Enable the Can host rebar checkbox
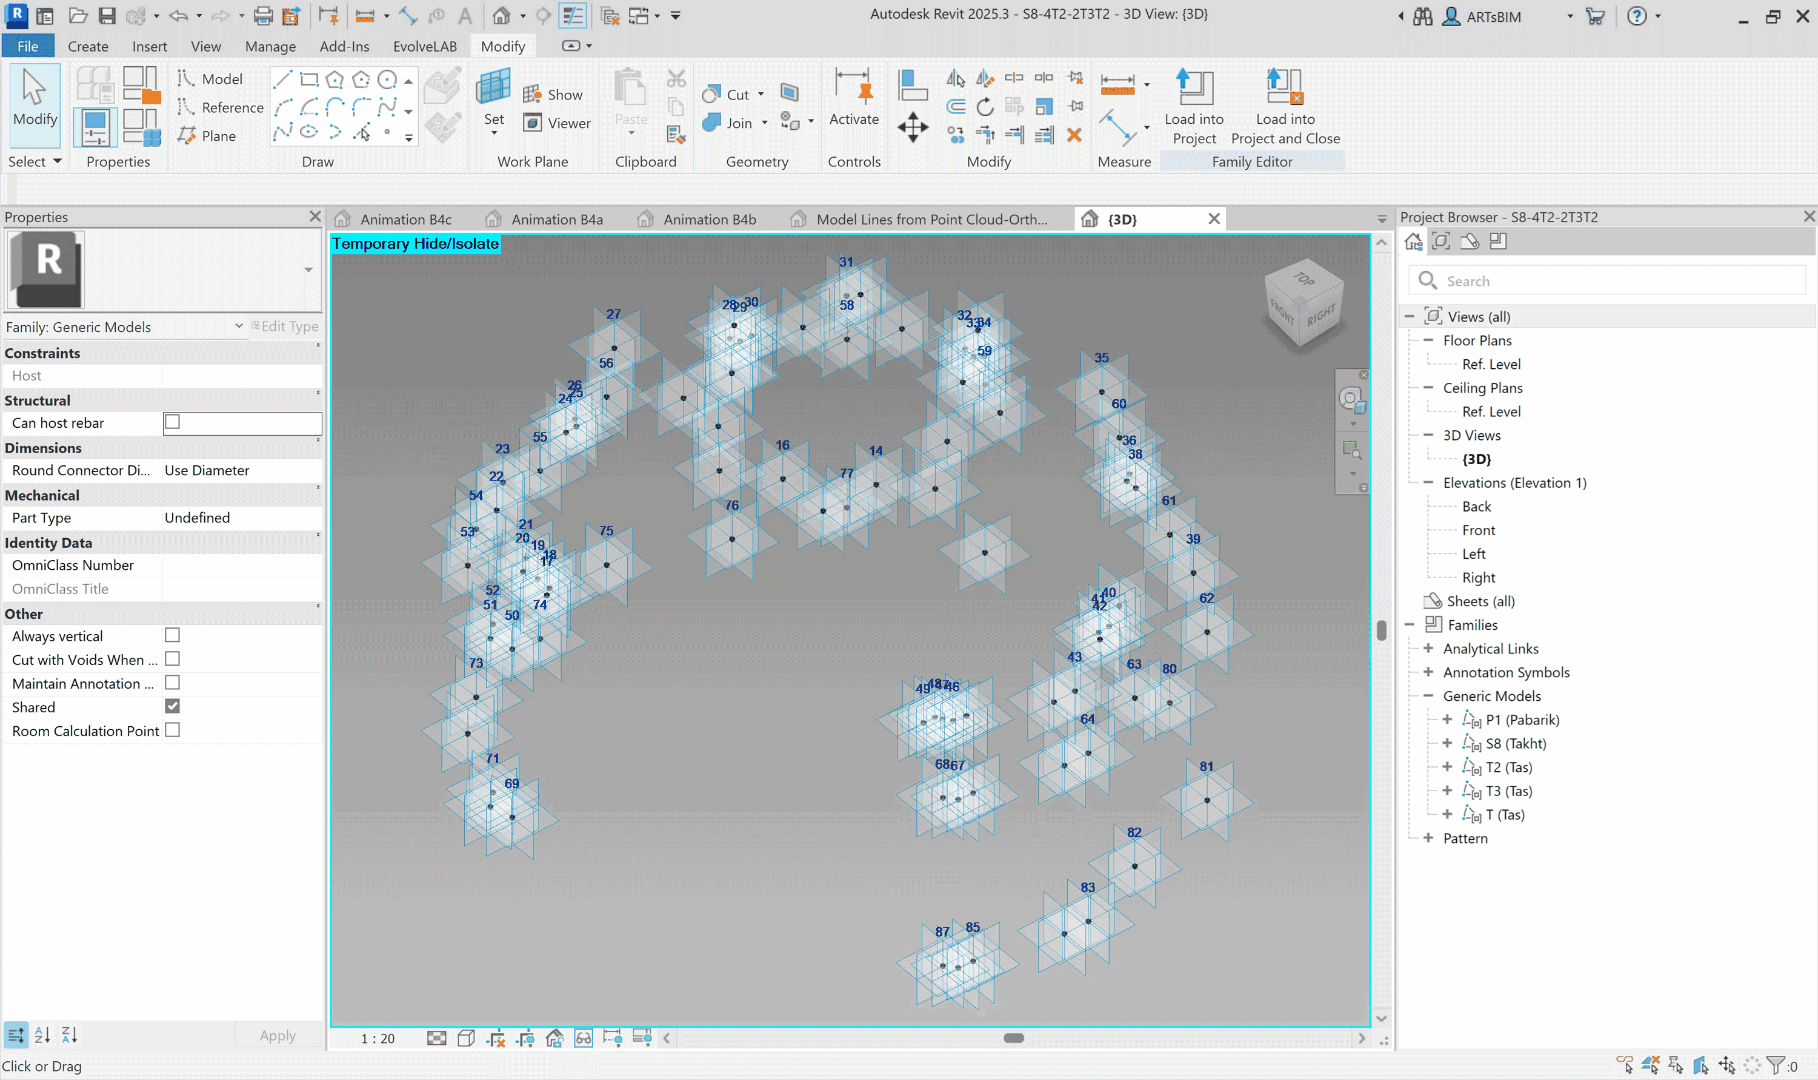 (x=172, y=423)
